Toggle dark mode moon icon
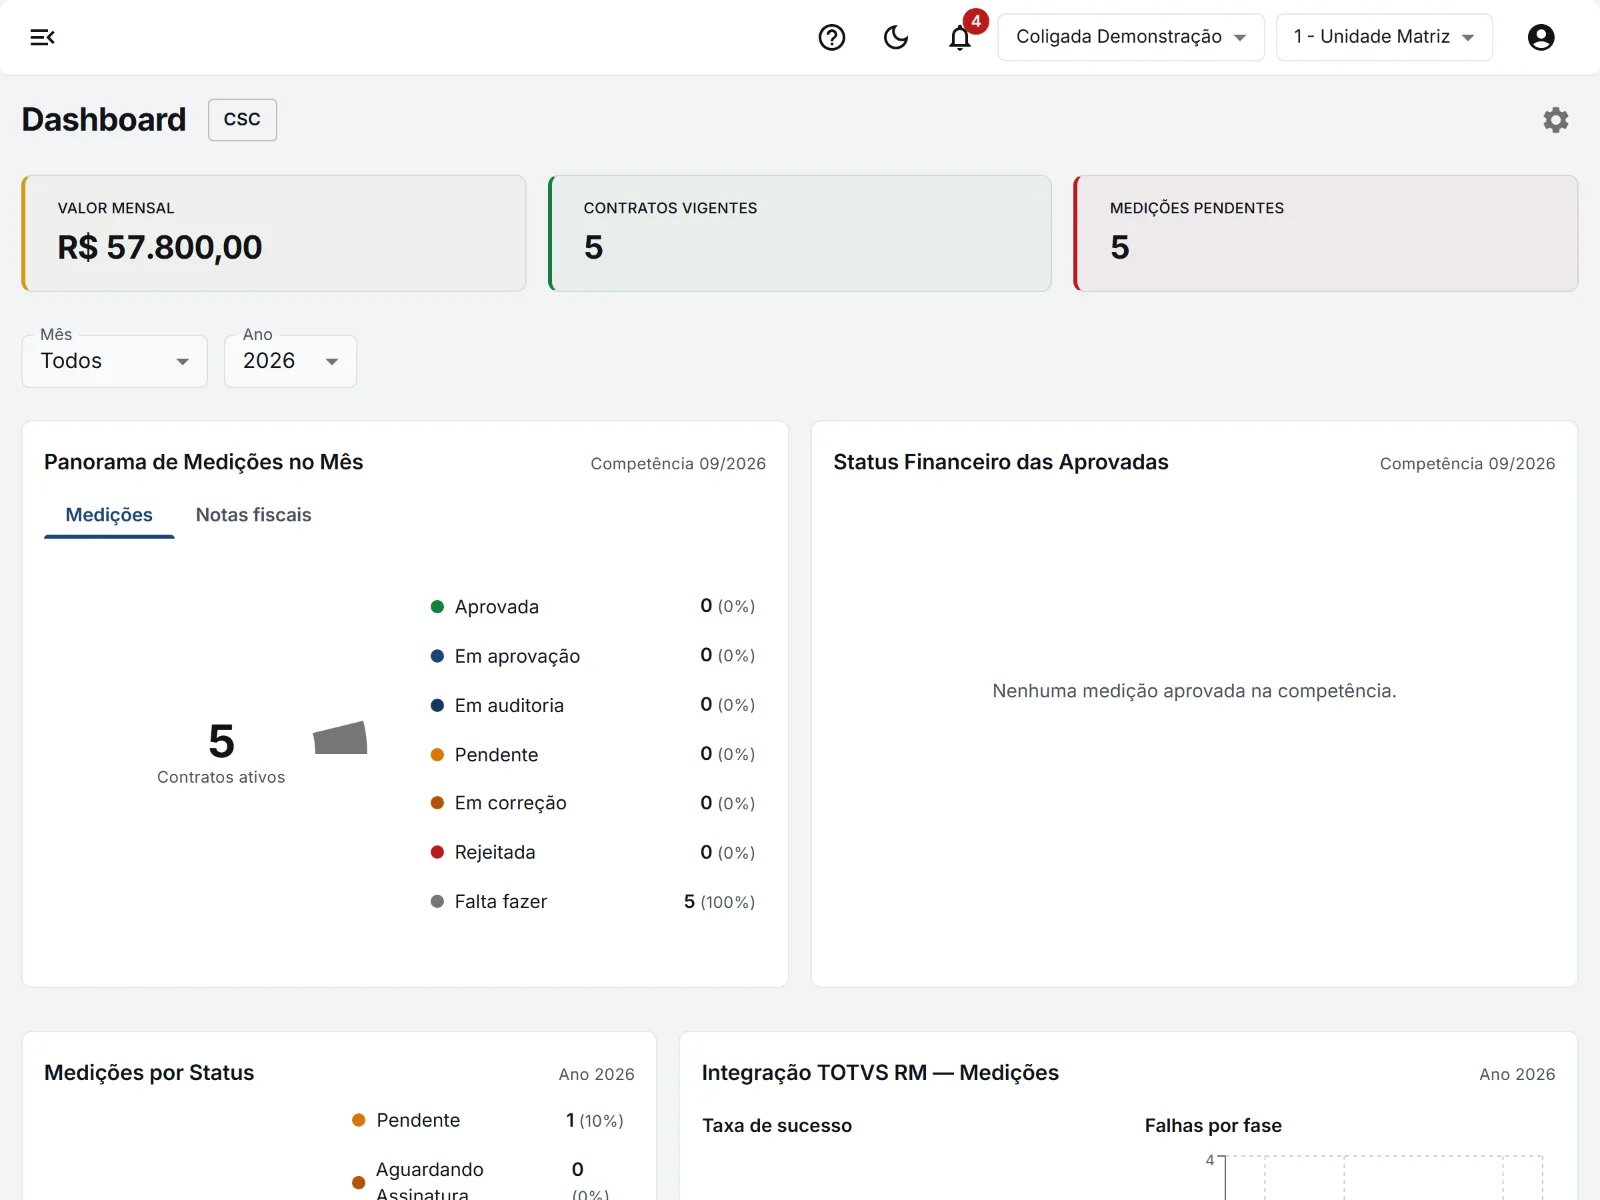 tap(896, 37)
